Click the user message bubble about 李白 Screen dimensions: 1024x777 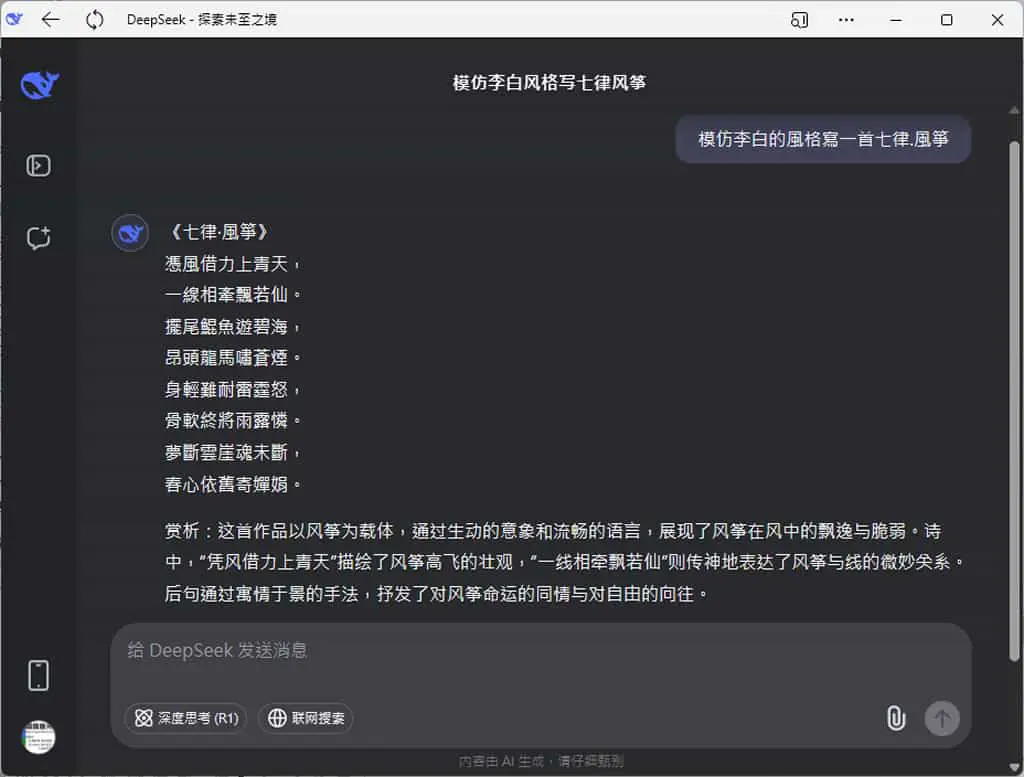[x=823, y=139]
